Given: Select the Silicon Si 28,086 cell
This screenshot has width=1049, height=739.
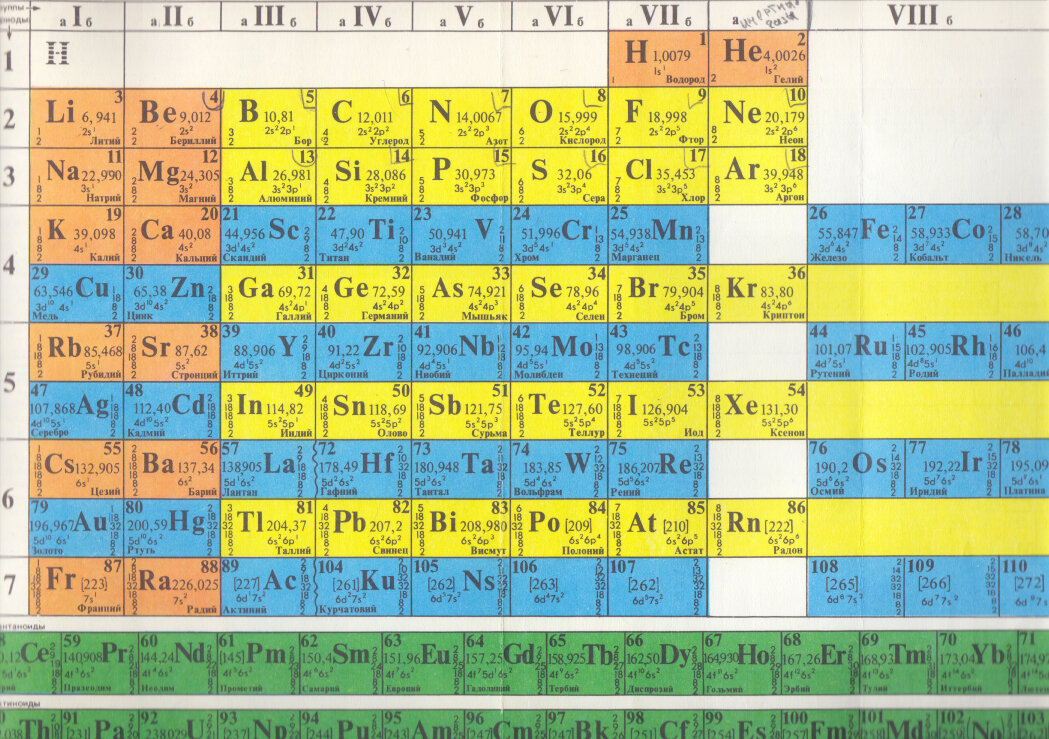Looking at the screenshot, I should click(x=365, y=176).
